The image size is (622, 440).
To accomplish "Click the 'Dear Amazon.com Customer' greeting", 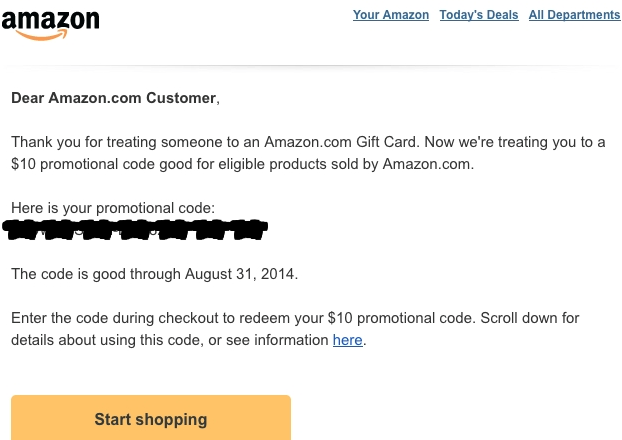I will tap(115, 98).
